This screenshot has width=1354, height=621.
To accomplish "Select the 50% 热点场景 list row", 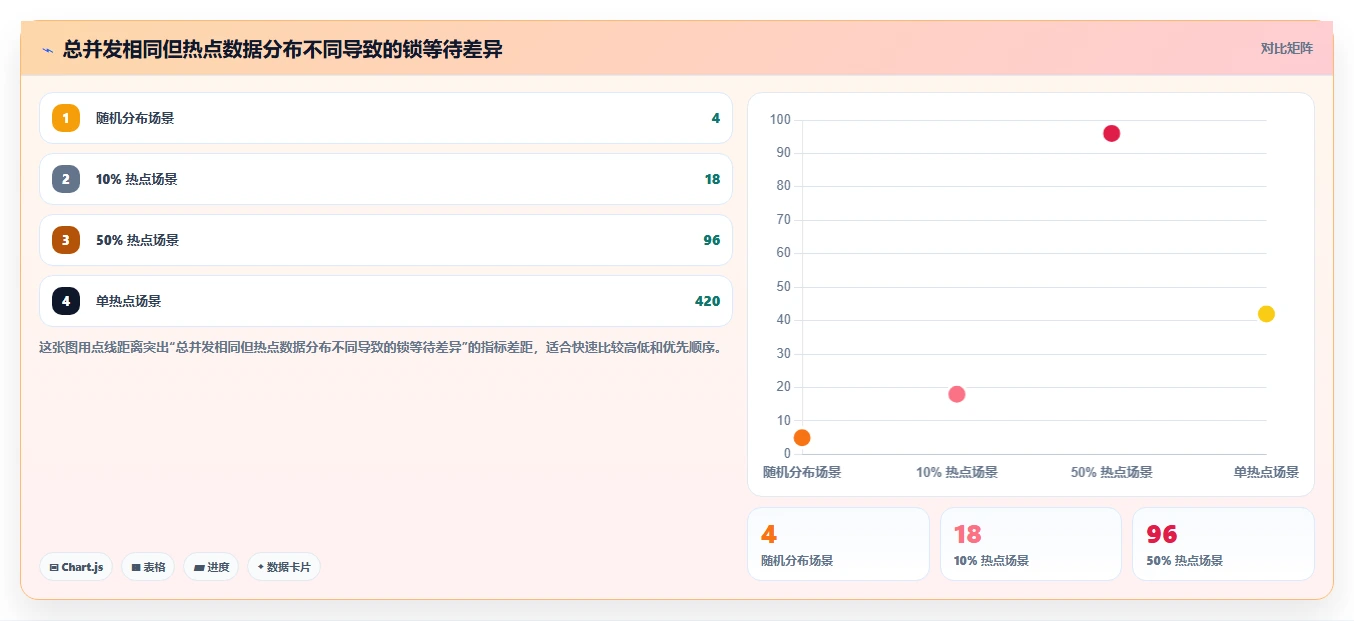I will point(386,240).
